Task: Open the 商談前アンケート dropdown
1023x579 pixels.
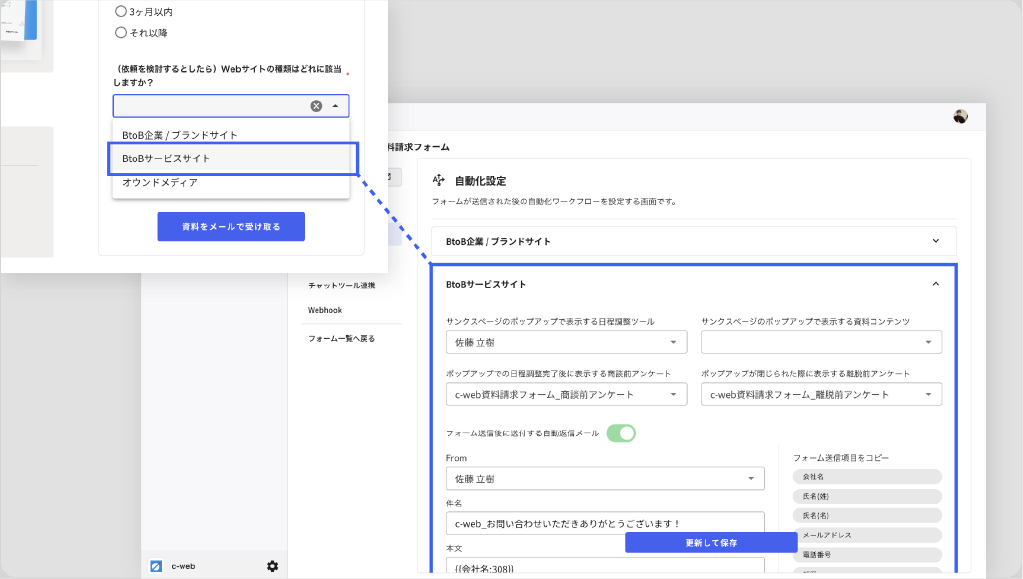Action: pyautogui.click(x=566, y=395)
